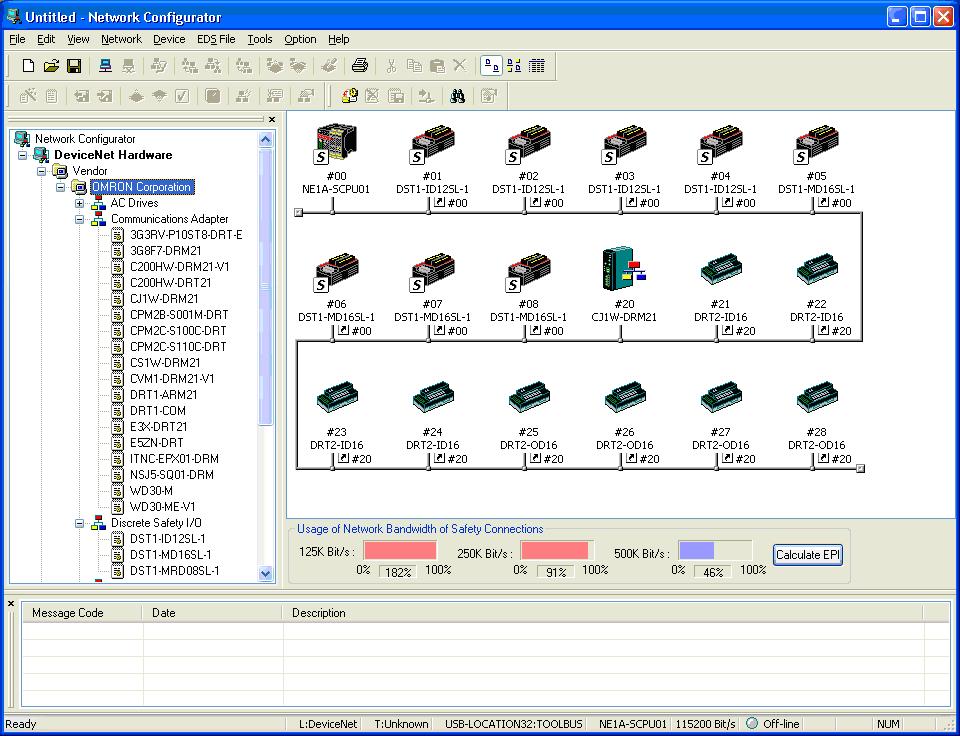Click the Date column header
The height and width of the screenshot is (736, 960).
[x=213, y=613]
